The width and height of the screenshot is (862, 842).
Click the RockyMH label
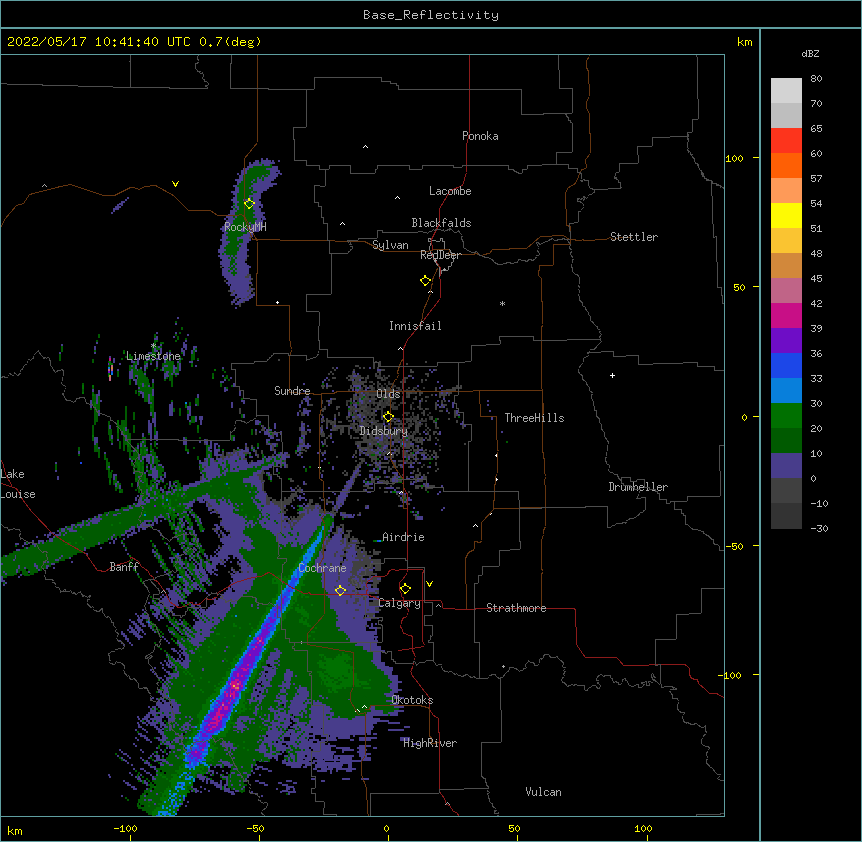(x=245, y=227)
